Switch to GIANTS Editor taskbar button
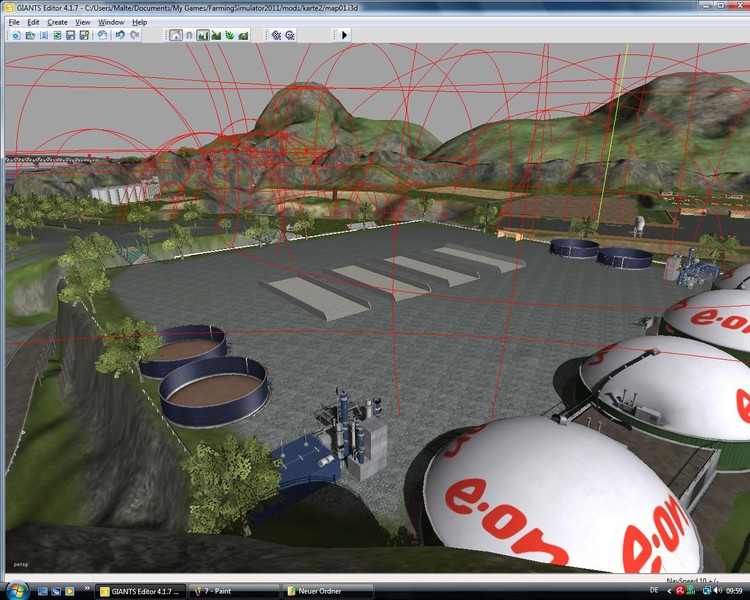Image resolution: width=750 pixels, height=600 pixels. point(140,591)
